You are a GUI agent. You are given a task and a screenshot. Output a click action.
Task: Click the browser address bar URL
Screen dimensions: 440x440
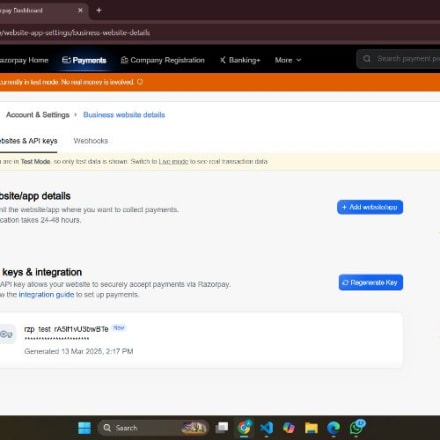[75, 33]
